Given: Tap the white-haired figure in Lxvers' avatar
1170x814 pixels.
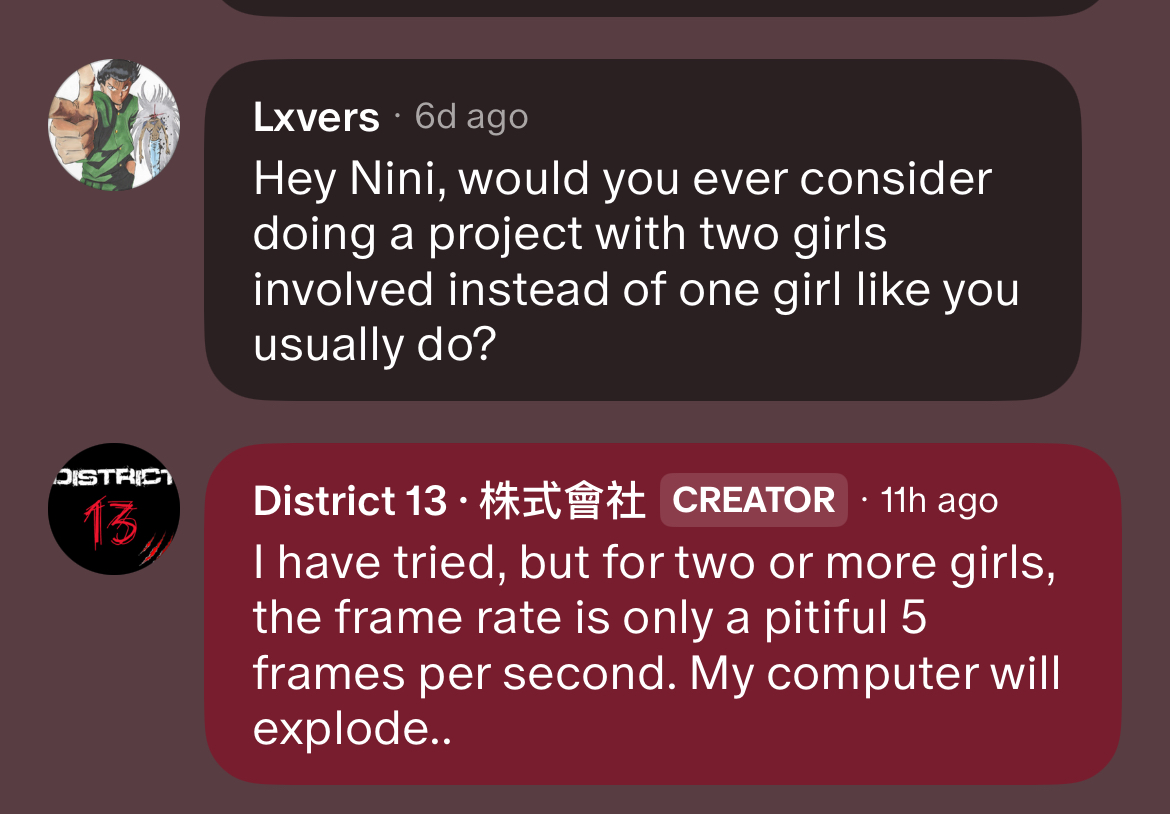Looking at the screenshot, I should pyautogui.click(x=153, y=125).
